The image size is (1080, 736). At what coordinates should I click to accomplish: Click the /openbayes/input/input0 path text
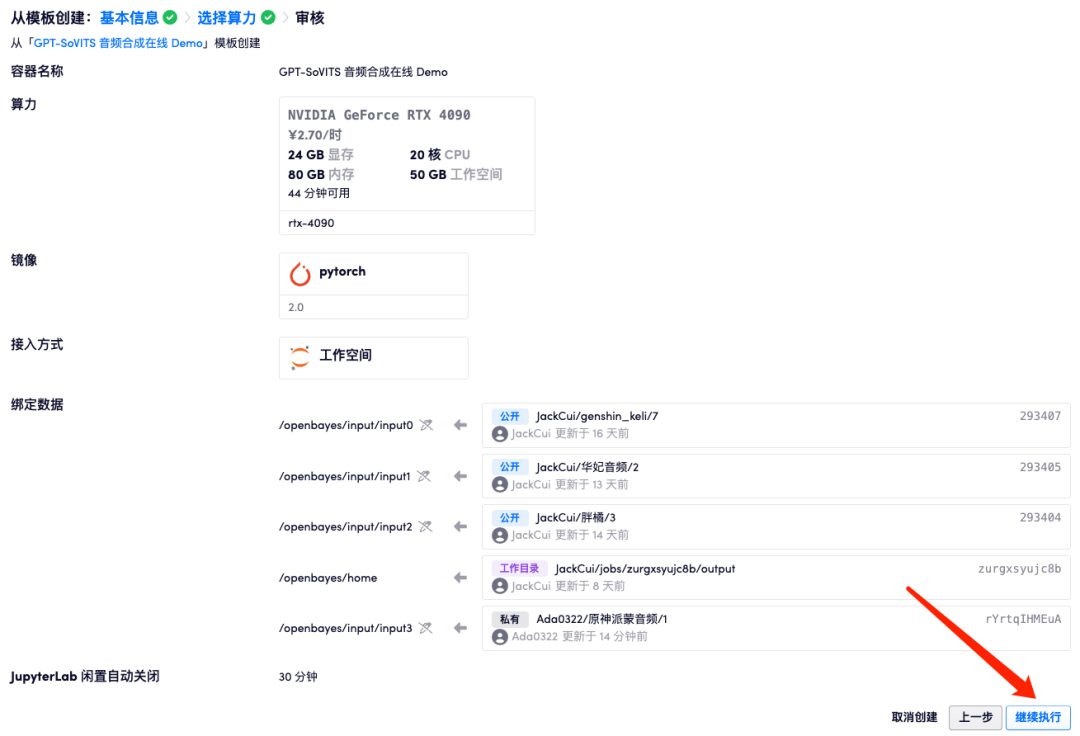pyautogui.click(x=346, y=425)
